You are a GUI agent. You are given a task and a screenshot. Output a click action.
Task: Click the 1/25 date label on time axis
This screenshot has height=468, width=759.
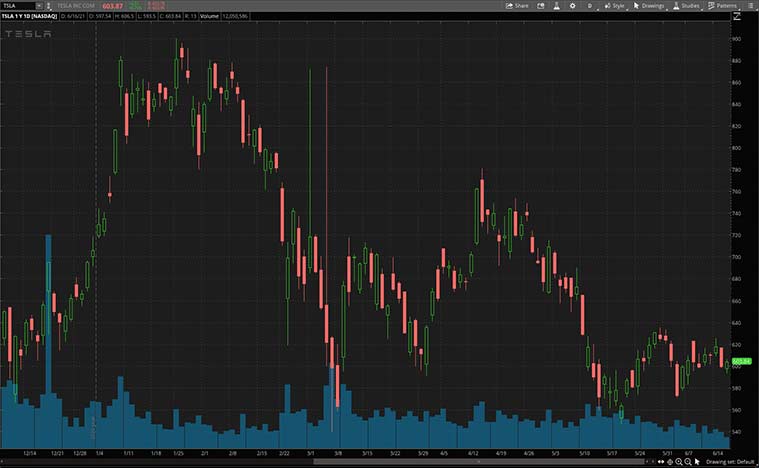(x=179, y=453)
